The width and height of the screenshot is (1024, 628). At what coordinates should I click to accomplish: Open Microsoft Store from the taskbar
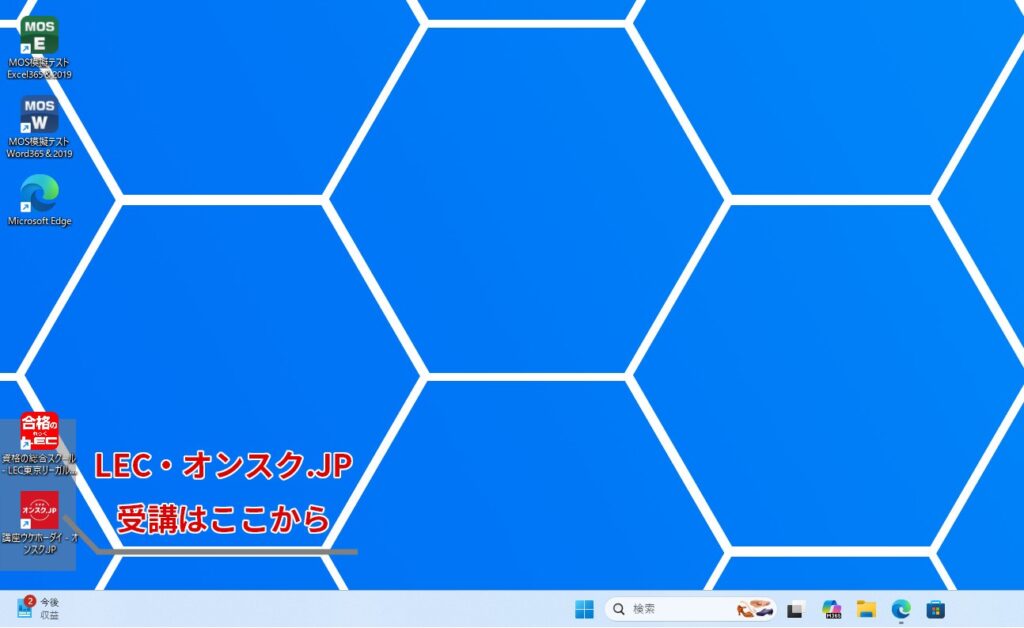[x=936, y=609]
